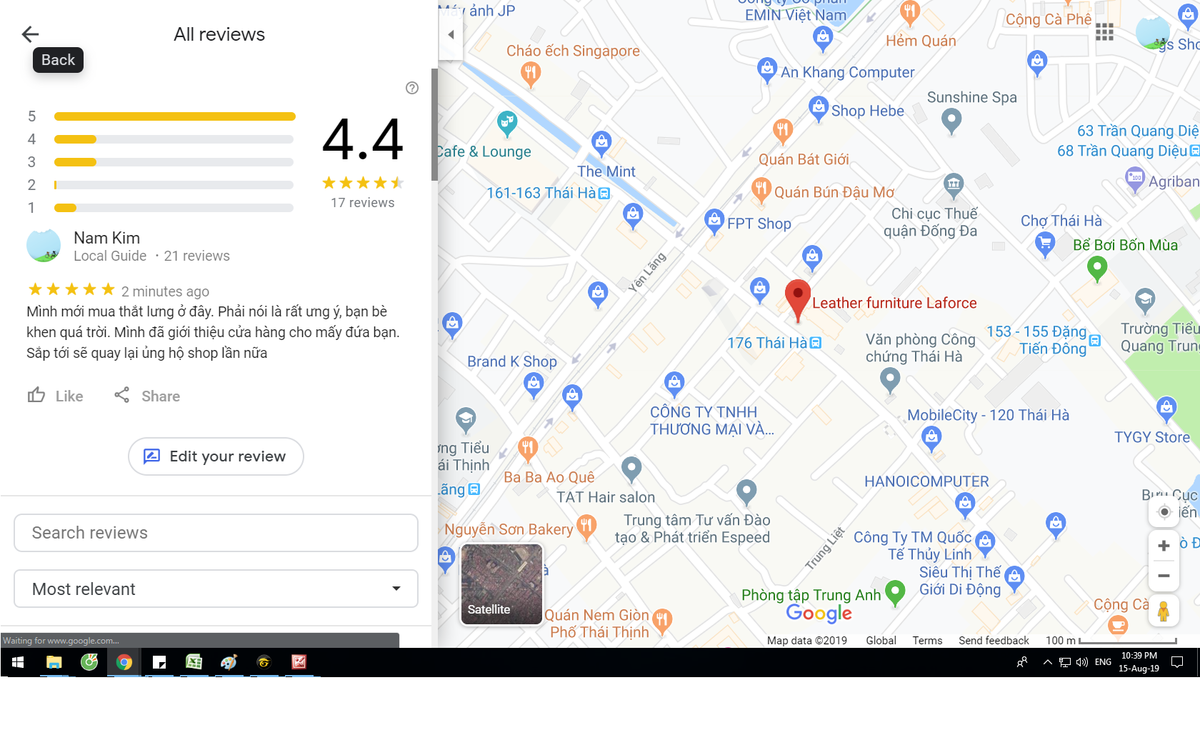Select the Cafe & Lounge pin
The width and height of the screenshot is (1200, 750).
(x=508, y=124)
